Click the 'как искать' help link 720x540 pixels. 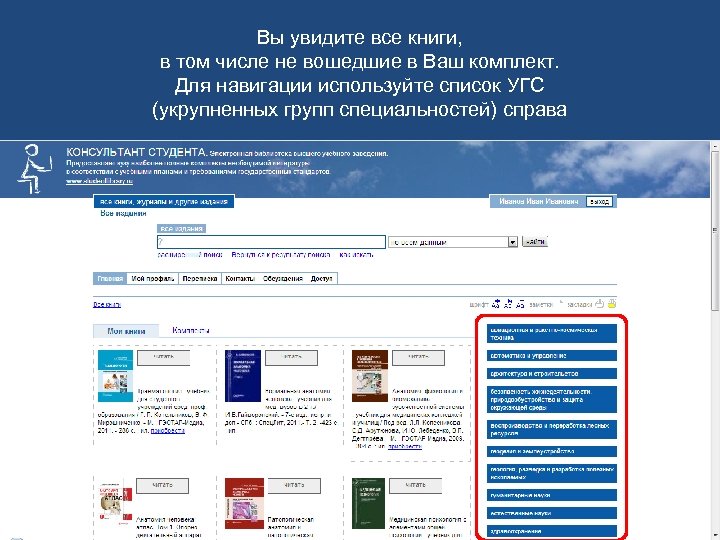356,255
